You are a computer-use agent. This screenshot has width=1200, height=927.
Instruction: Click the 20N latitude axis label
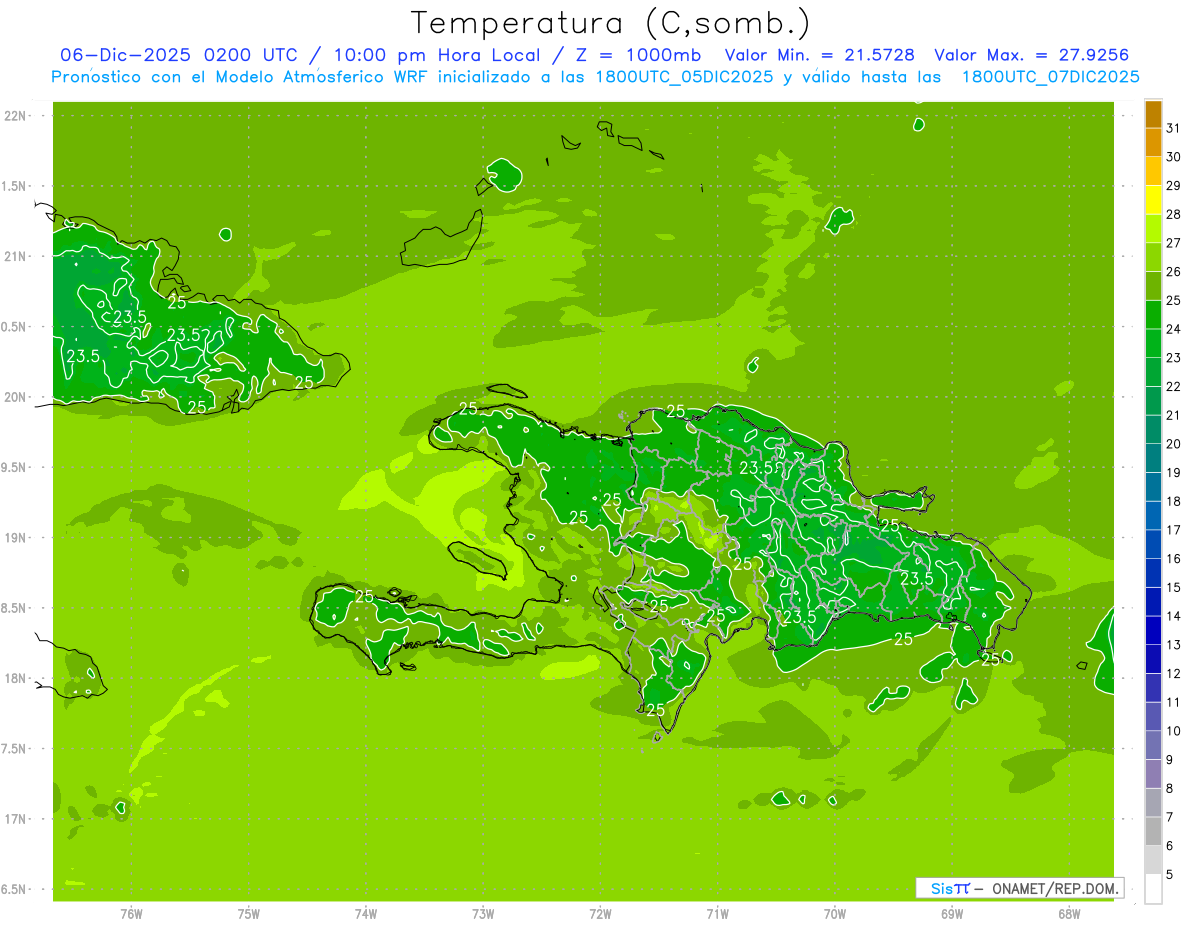point(16,397)
